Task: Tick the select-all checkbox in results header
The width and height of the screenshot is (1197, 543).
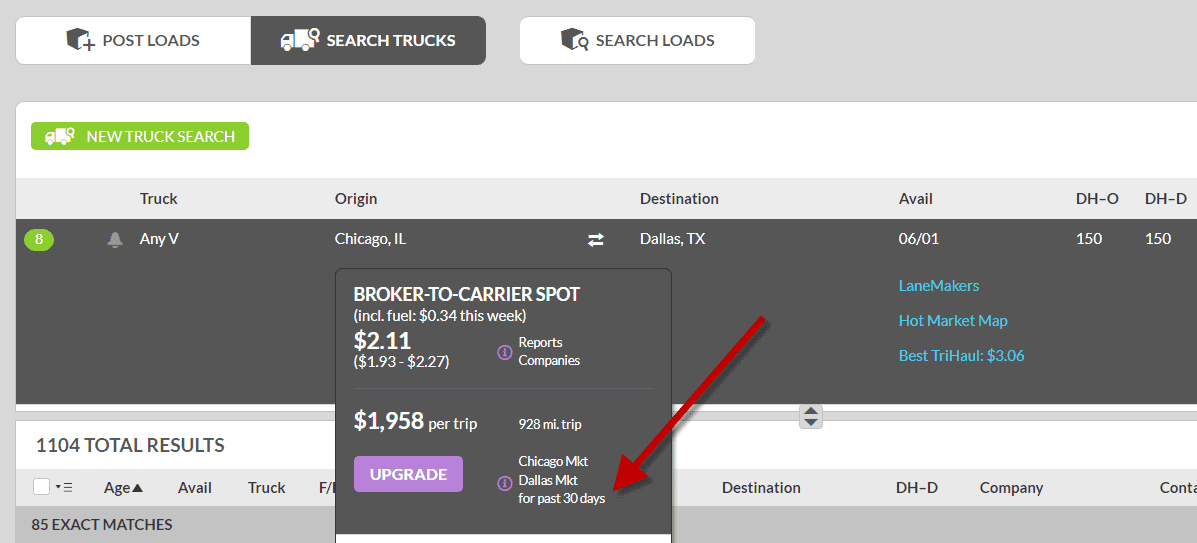Action: point(42,487)
